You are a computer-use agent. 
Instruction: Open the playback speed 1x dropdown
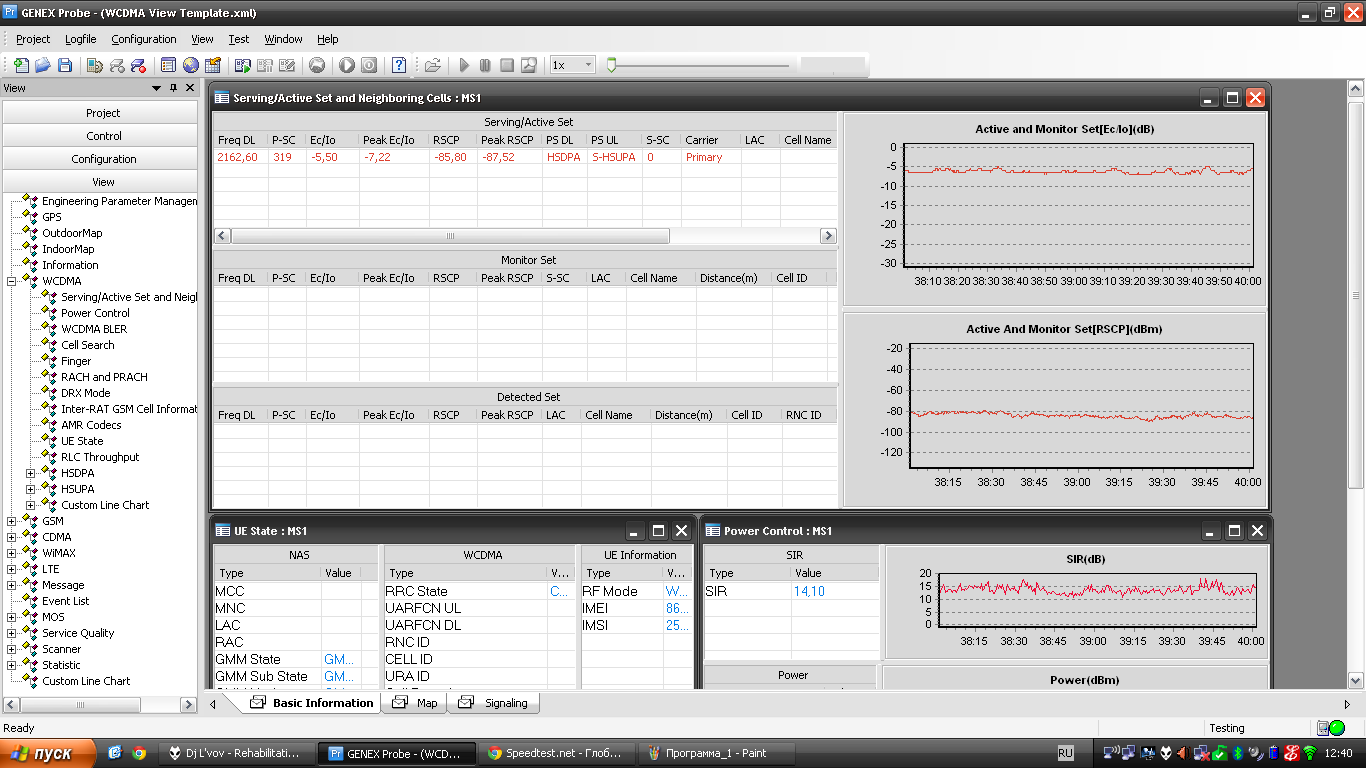coord(588,65)
